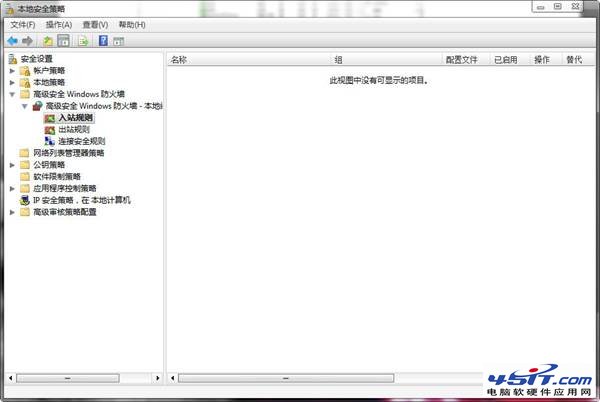The image size is (600, 402).
Task: Sort by the 组 column header
Action: (x=386, y=60)
